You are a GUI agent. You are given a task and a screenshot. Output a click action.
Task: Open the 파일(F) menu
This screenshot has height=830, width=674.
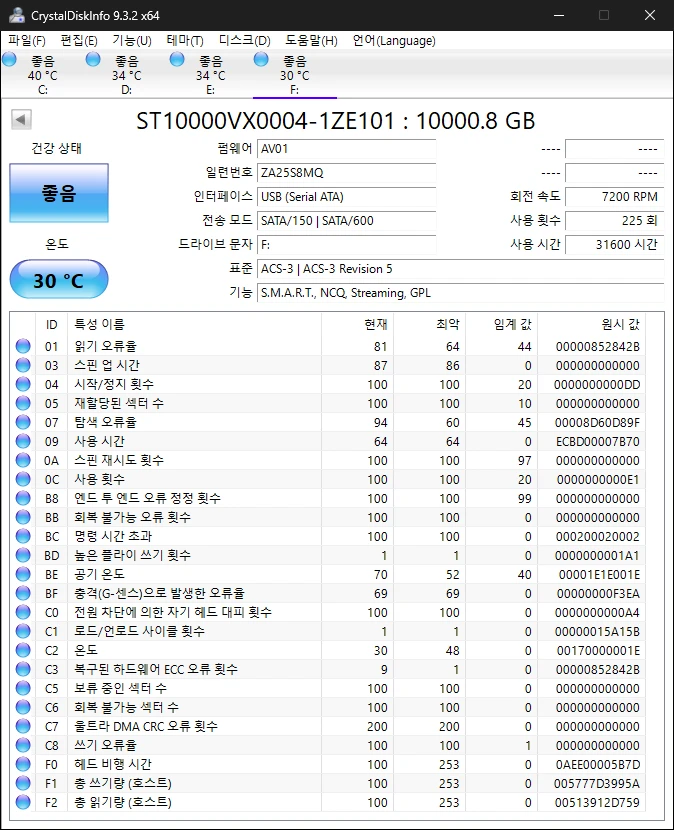26,41
